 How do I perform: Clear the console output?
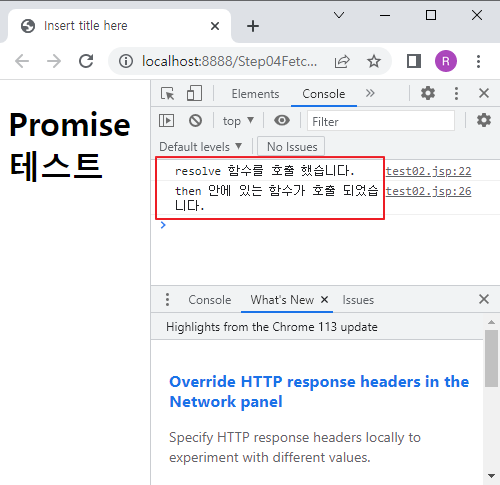pos(195,120)
